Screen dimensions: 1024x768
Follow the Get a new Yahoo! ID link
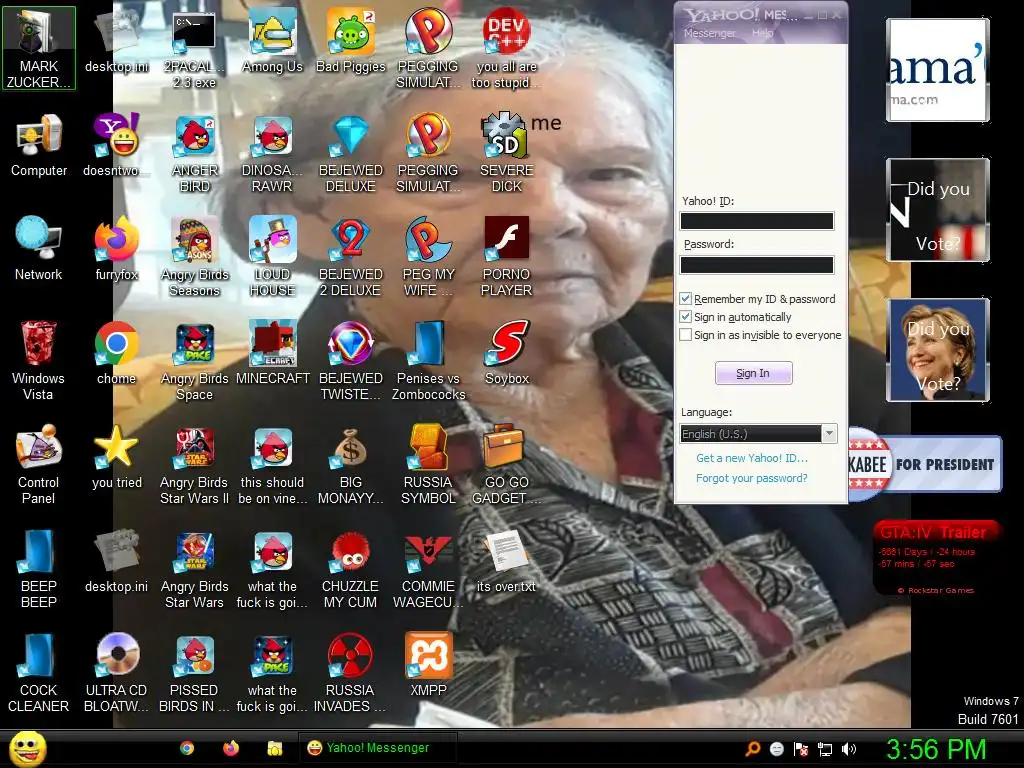[x=752, y=458]
